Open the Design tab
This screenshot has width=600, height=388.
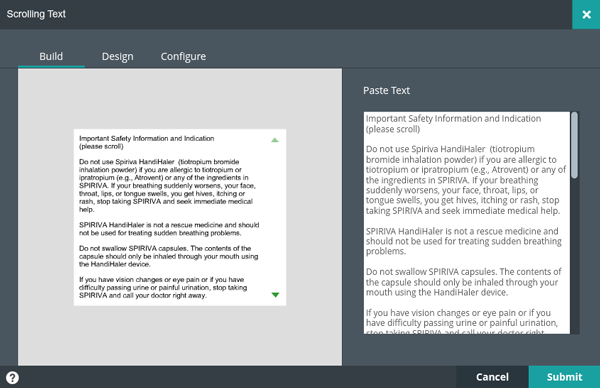pos(117,57)
